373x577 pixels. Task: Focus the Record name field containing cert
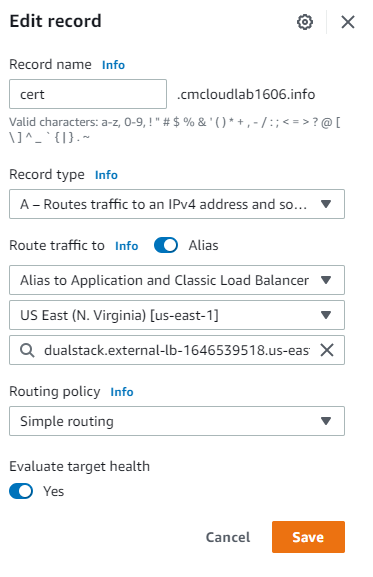click(88, 94)
